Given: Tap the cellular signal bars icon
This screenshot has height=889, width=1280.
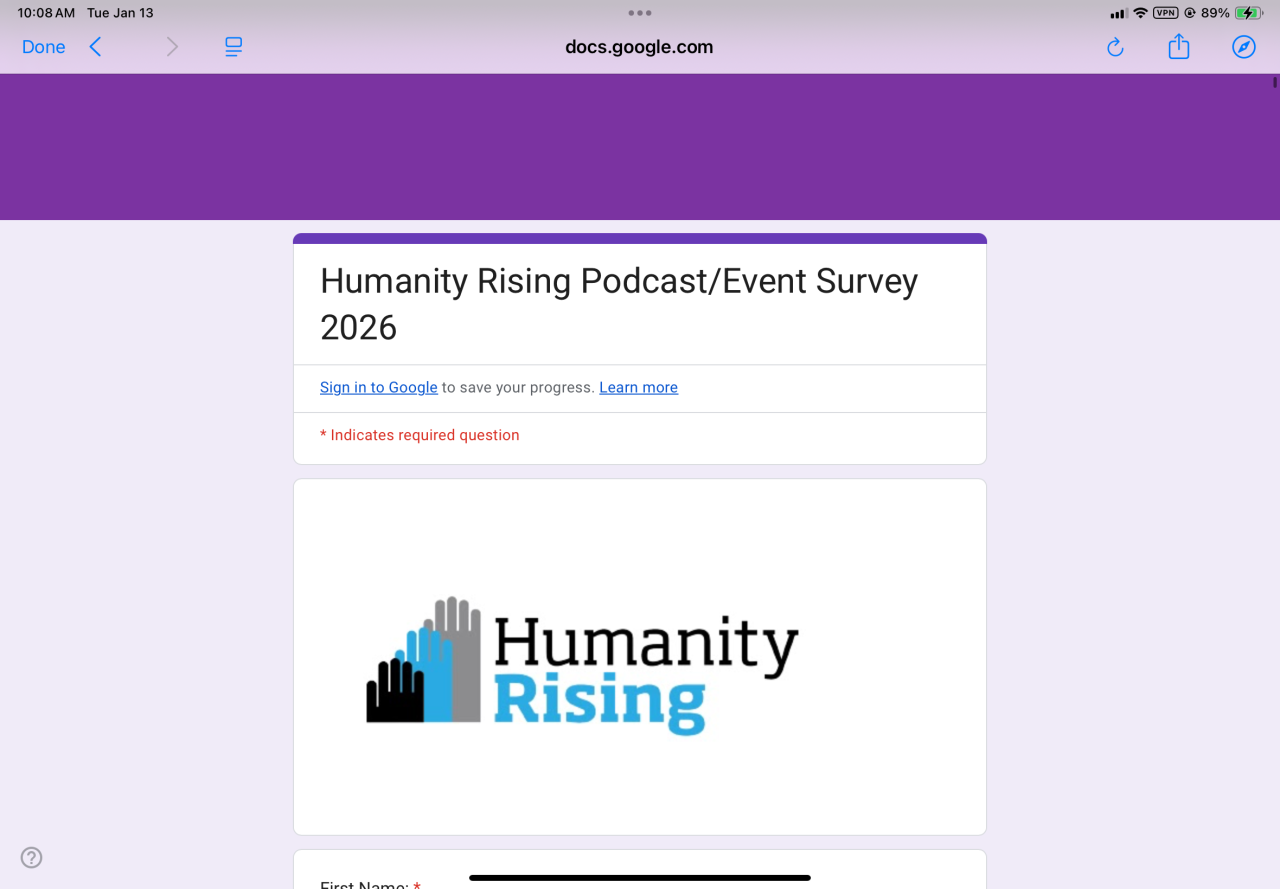Looking at the screenshot, I should (1119, 14).
